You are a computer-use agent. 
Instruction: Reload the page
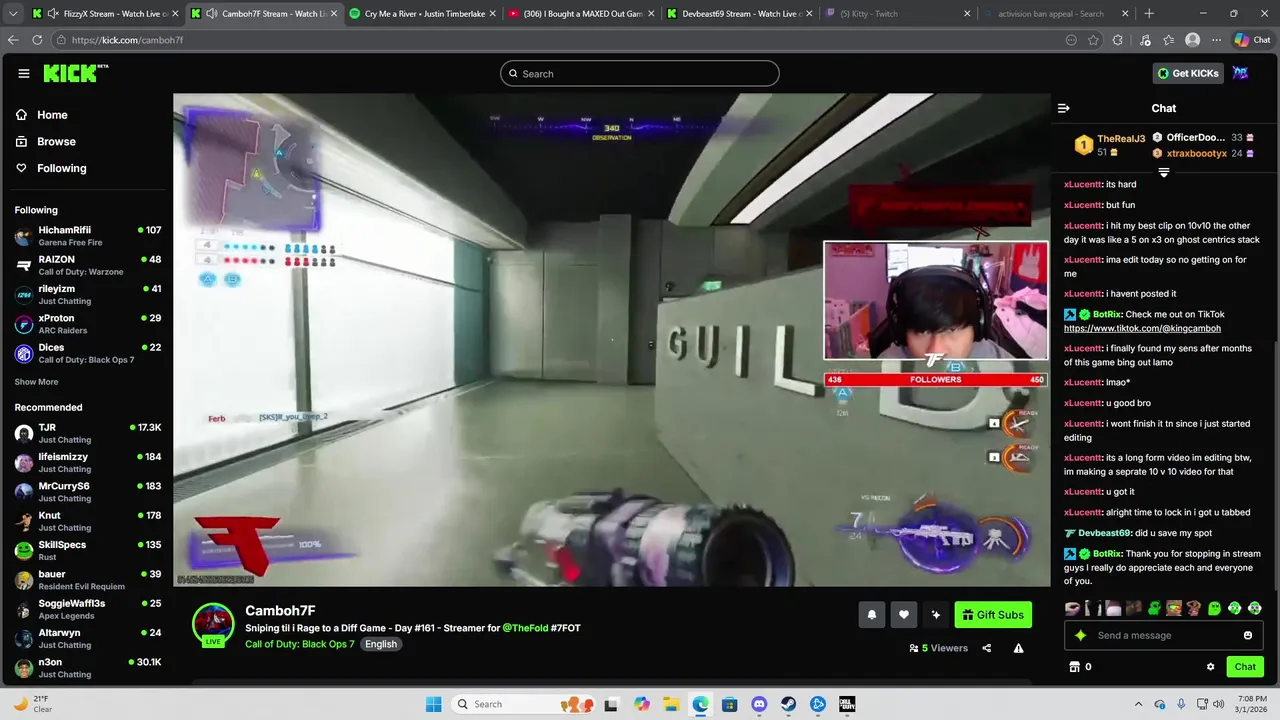pos(37,40)
